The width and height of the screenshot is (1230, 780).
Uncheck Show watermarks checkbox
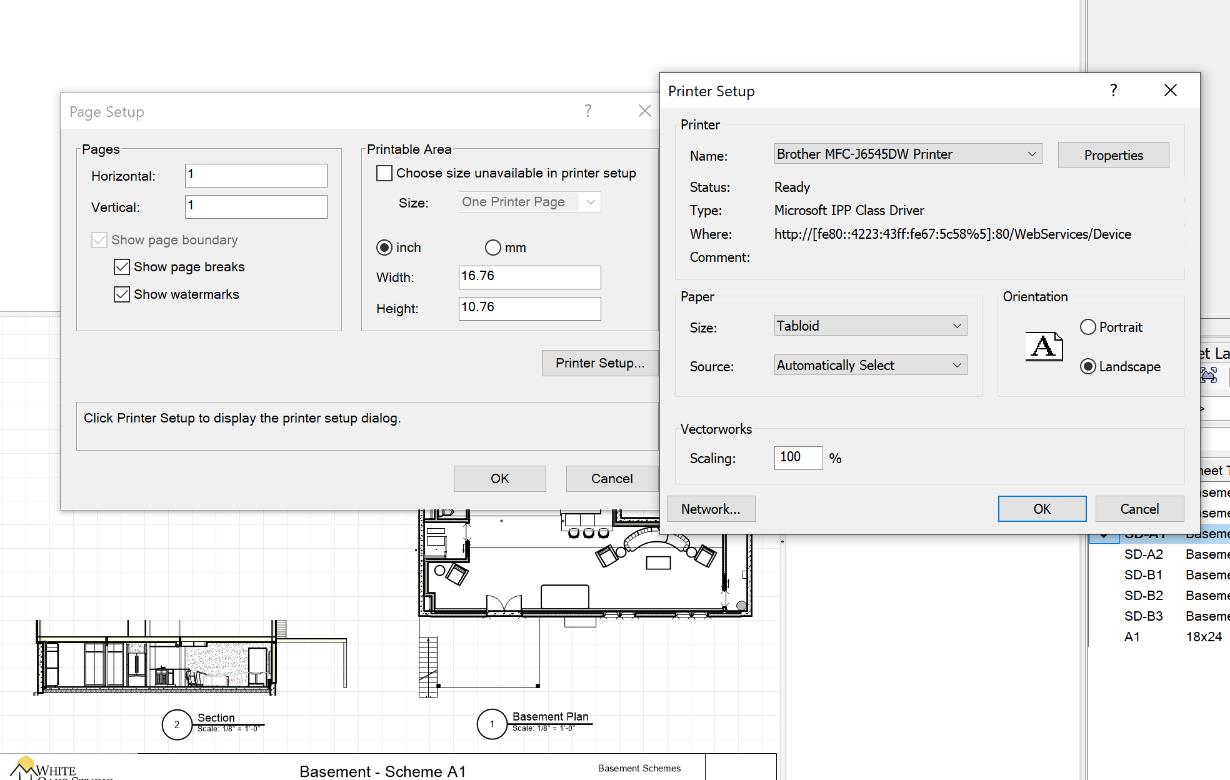[x=122, y=294]
